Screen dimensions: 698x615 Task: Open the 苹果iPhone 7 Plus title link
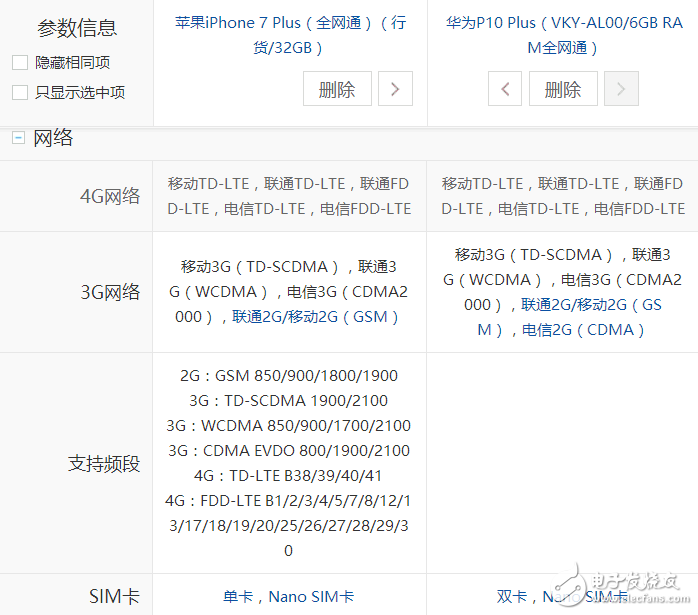click(x=290, y=35)
